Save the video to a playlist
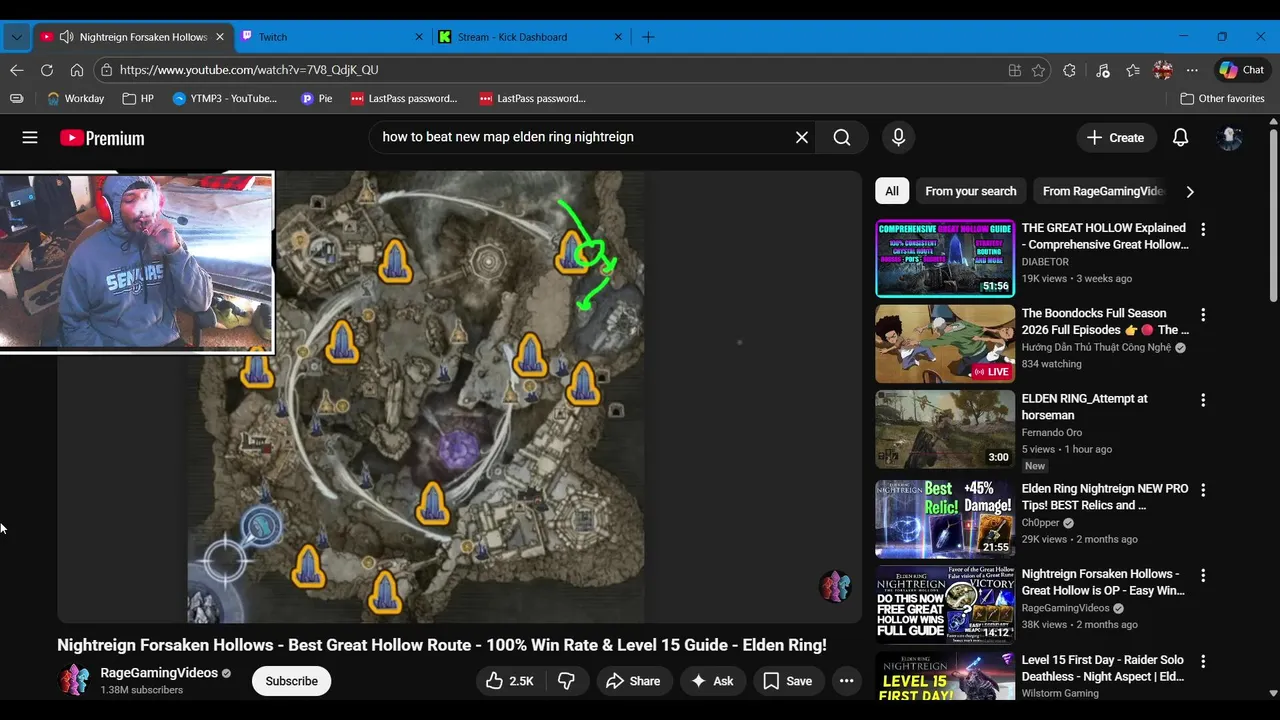Image resolution: width=1280 pixels, height=720 pixels. [x=788, y=681]
